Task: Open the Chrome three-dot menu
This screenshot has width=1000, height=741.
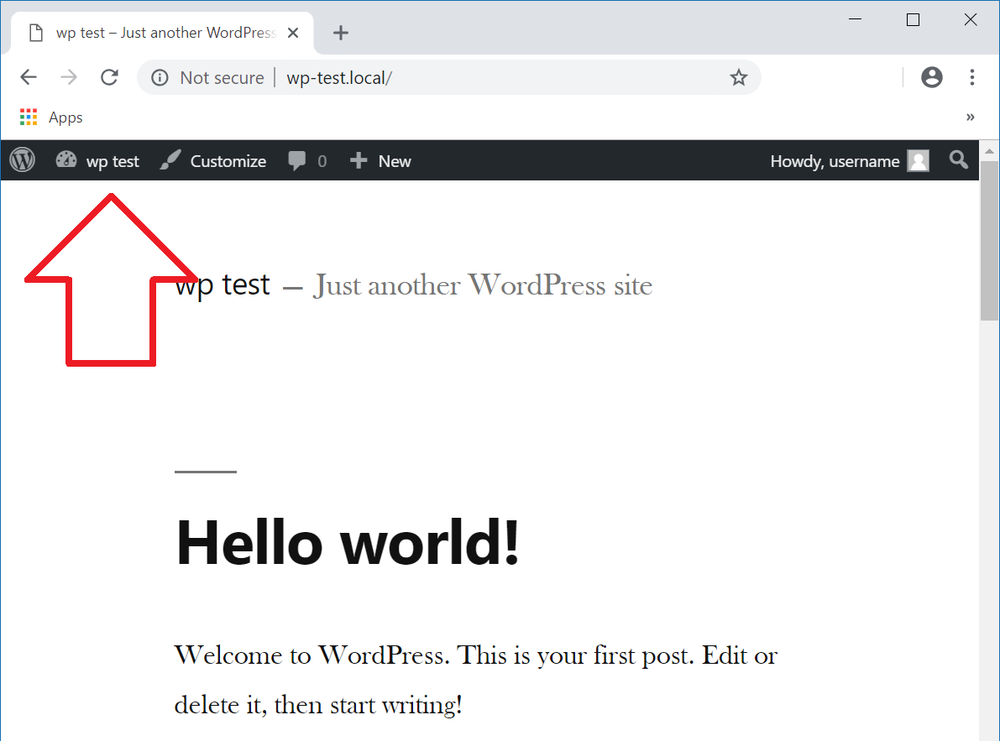Action: coord(972,77)
